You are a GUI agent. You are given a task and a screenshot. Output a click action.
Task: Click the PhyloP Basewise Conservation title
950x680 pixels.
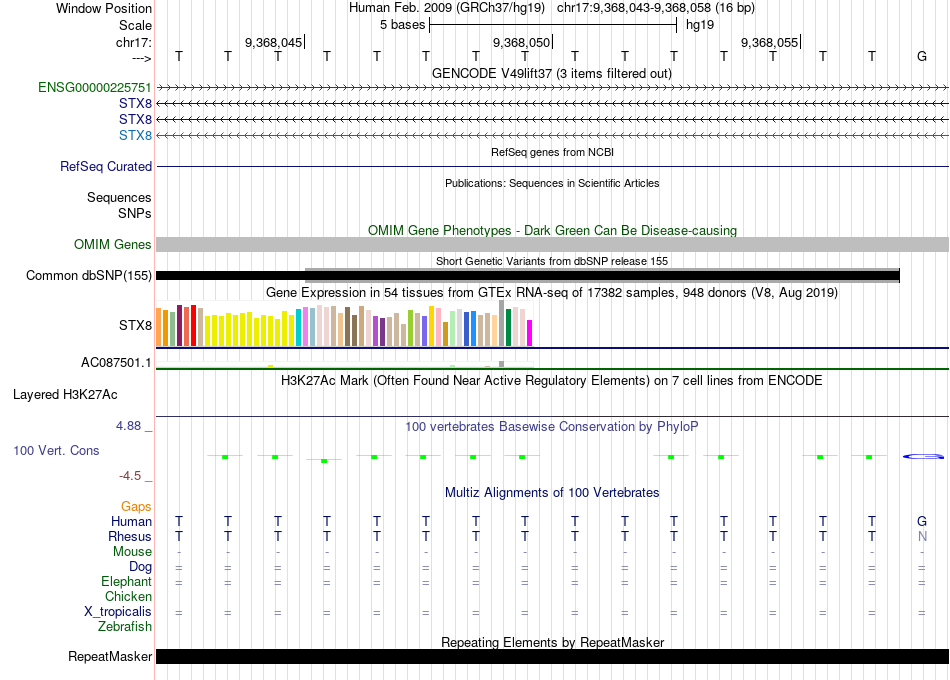(x=552, y=427)
